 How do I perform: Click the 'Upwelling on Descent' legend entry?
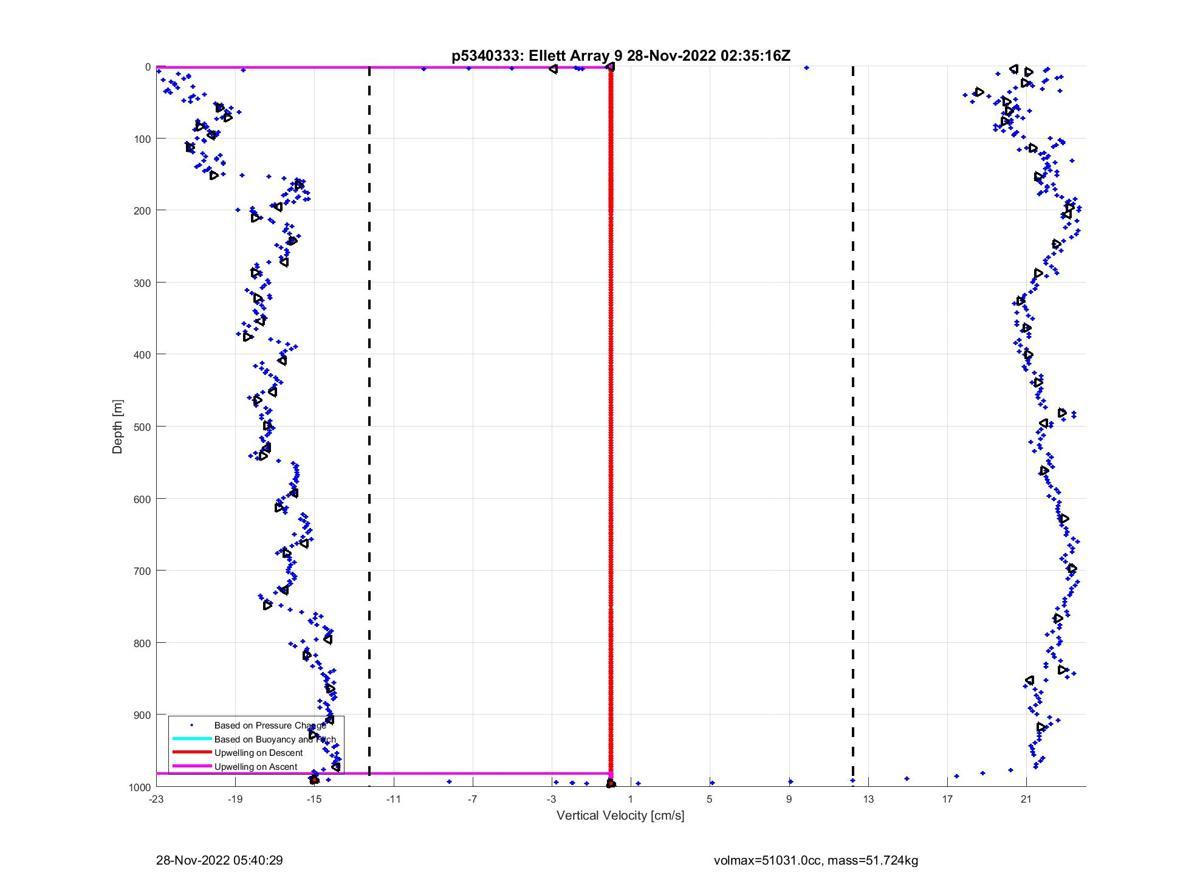click(x=258, y=753)
